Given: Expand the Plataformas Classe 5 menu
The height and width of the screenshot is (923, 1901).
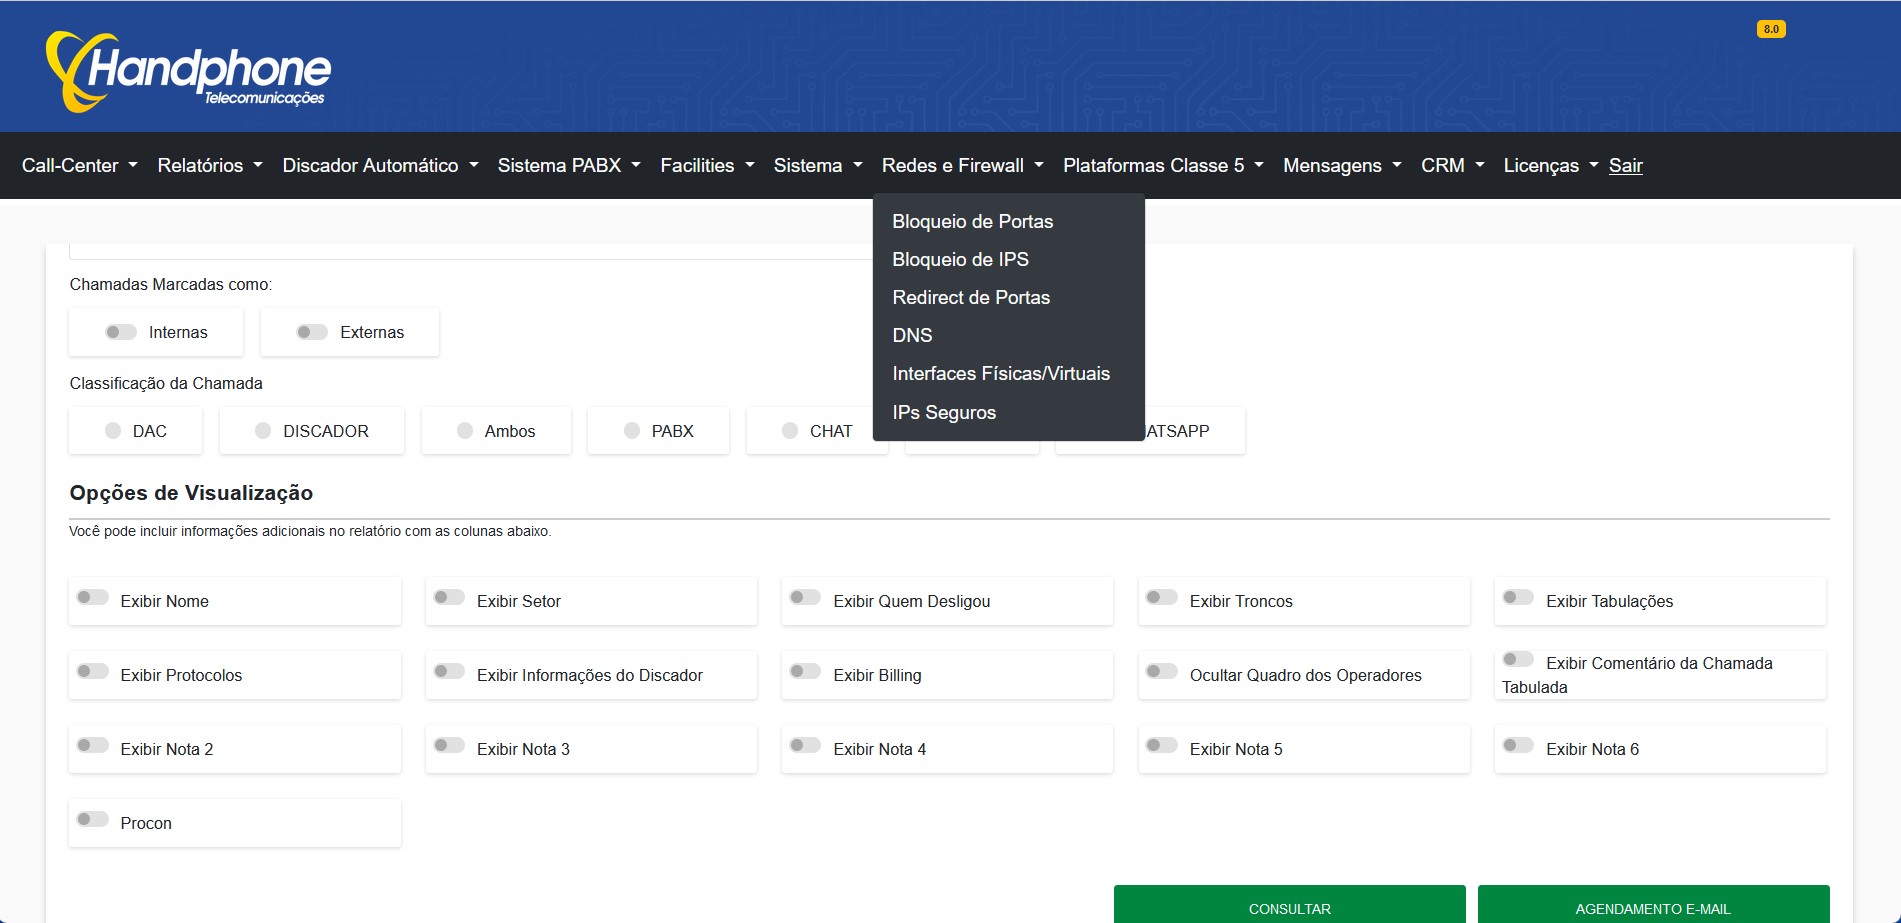Looking at the screenshot, I should click(1162, 166).
